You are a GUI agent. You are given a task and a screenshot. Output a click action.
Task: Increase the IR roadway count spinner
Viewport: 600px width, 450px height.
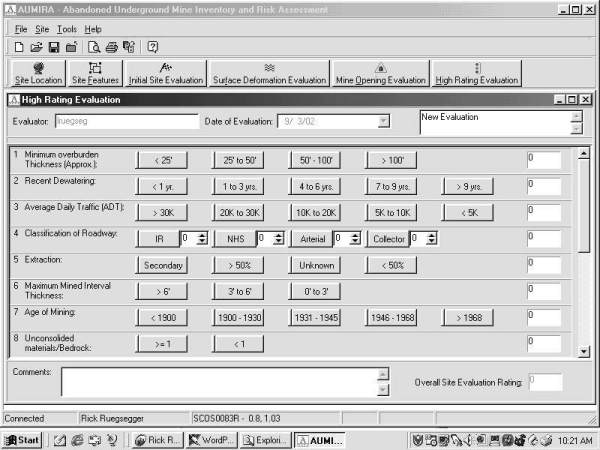pyautogui.click(x=202, y=235)
